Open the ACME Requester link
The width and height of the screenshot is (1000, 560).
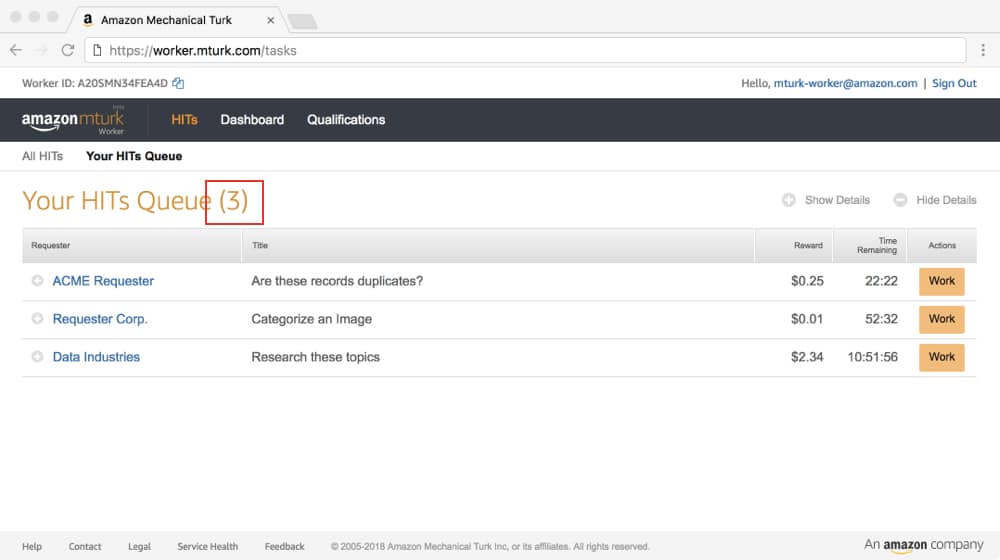coord(103,281)
